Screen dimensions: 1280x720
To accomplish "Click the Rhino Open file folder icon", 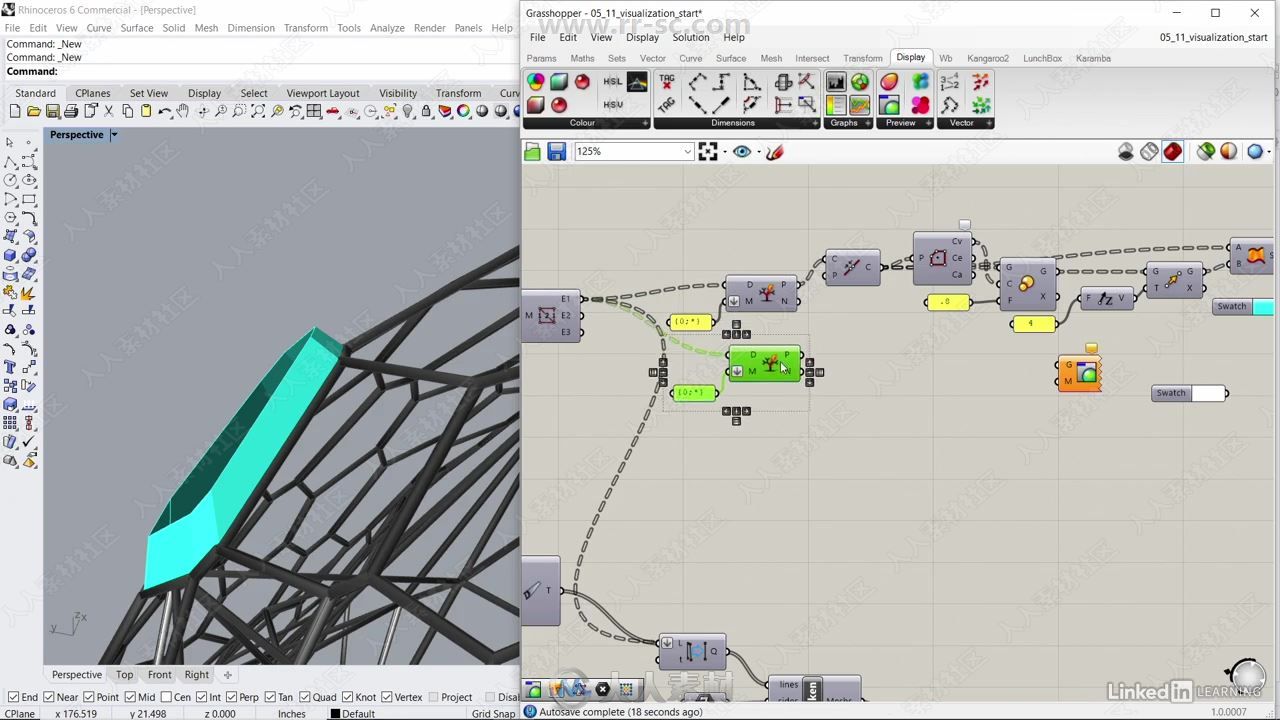I will [34, 111].
